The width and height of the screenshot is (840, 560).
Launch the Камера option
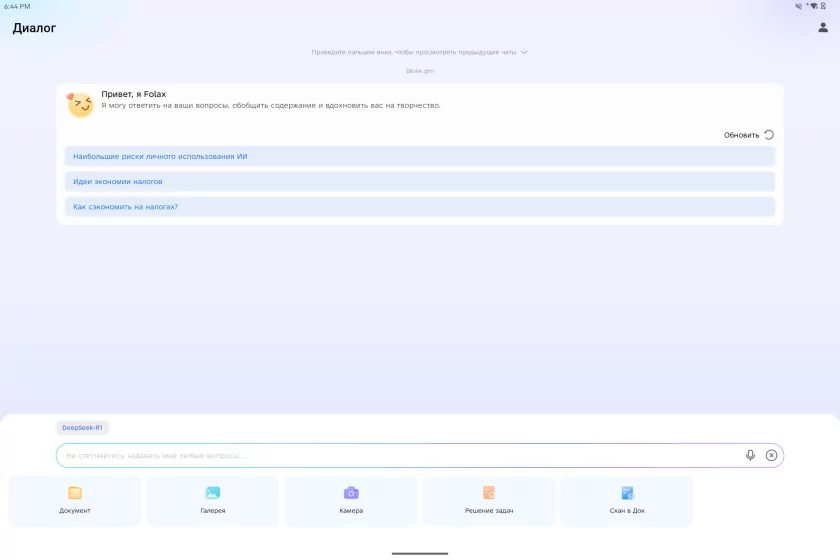click(x=351, y=501)
